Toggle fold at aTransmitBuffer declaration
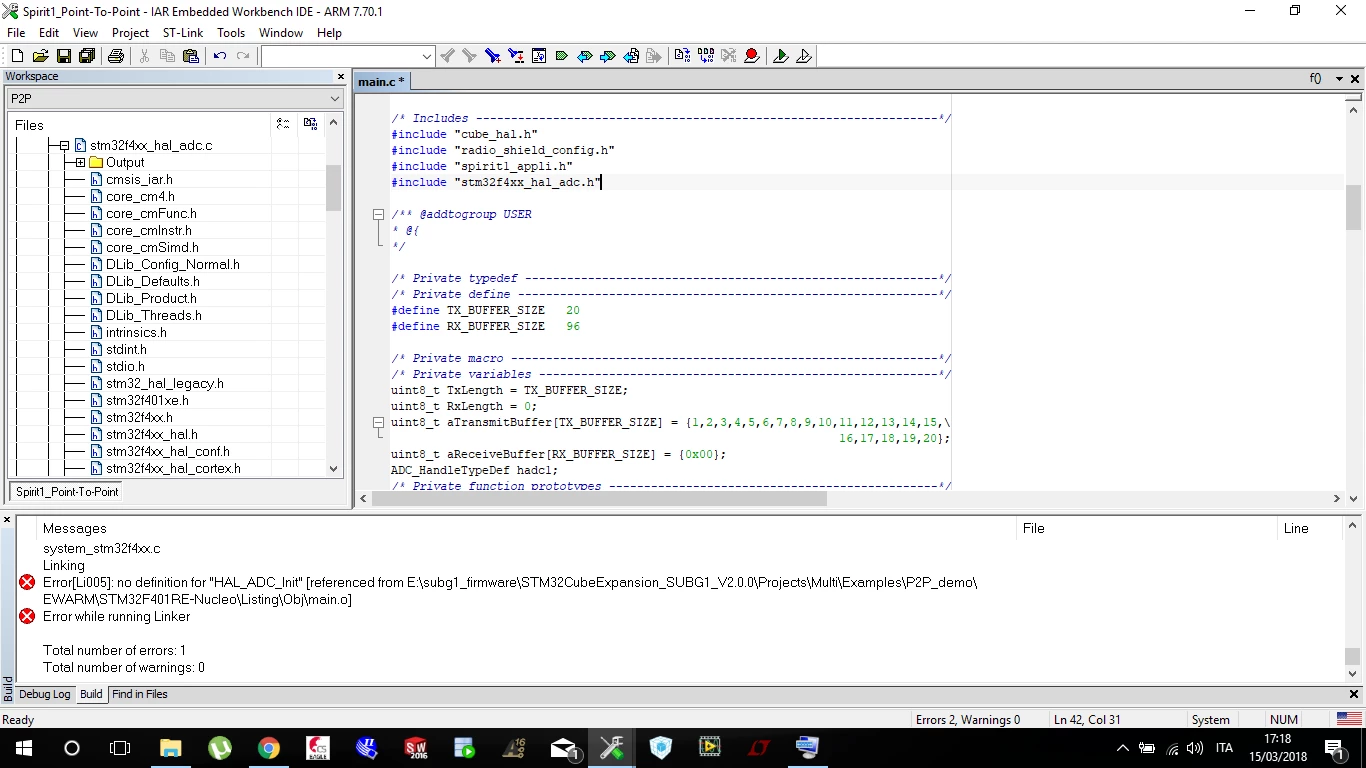 [x=378, y=422]
